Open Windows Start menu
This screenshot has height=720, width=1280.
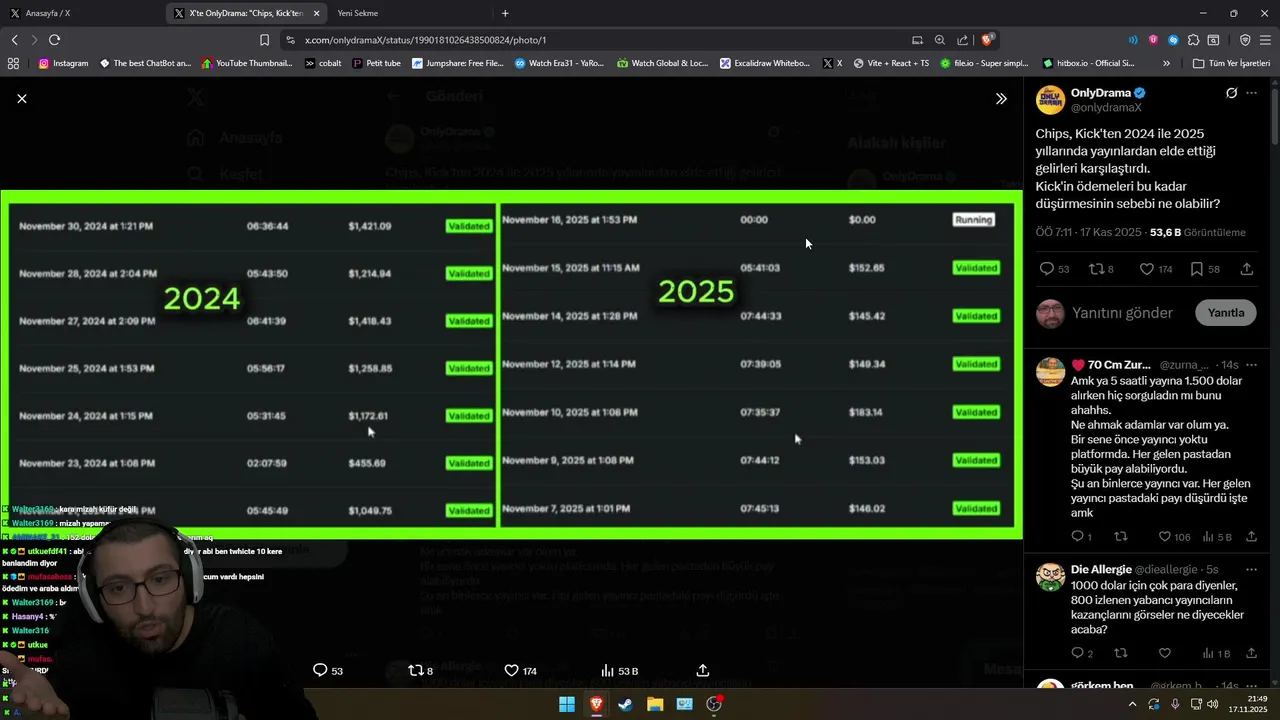(x=567, y=704)
